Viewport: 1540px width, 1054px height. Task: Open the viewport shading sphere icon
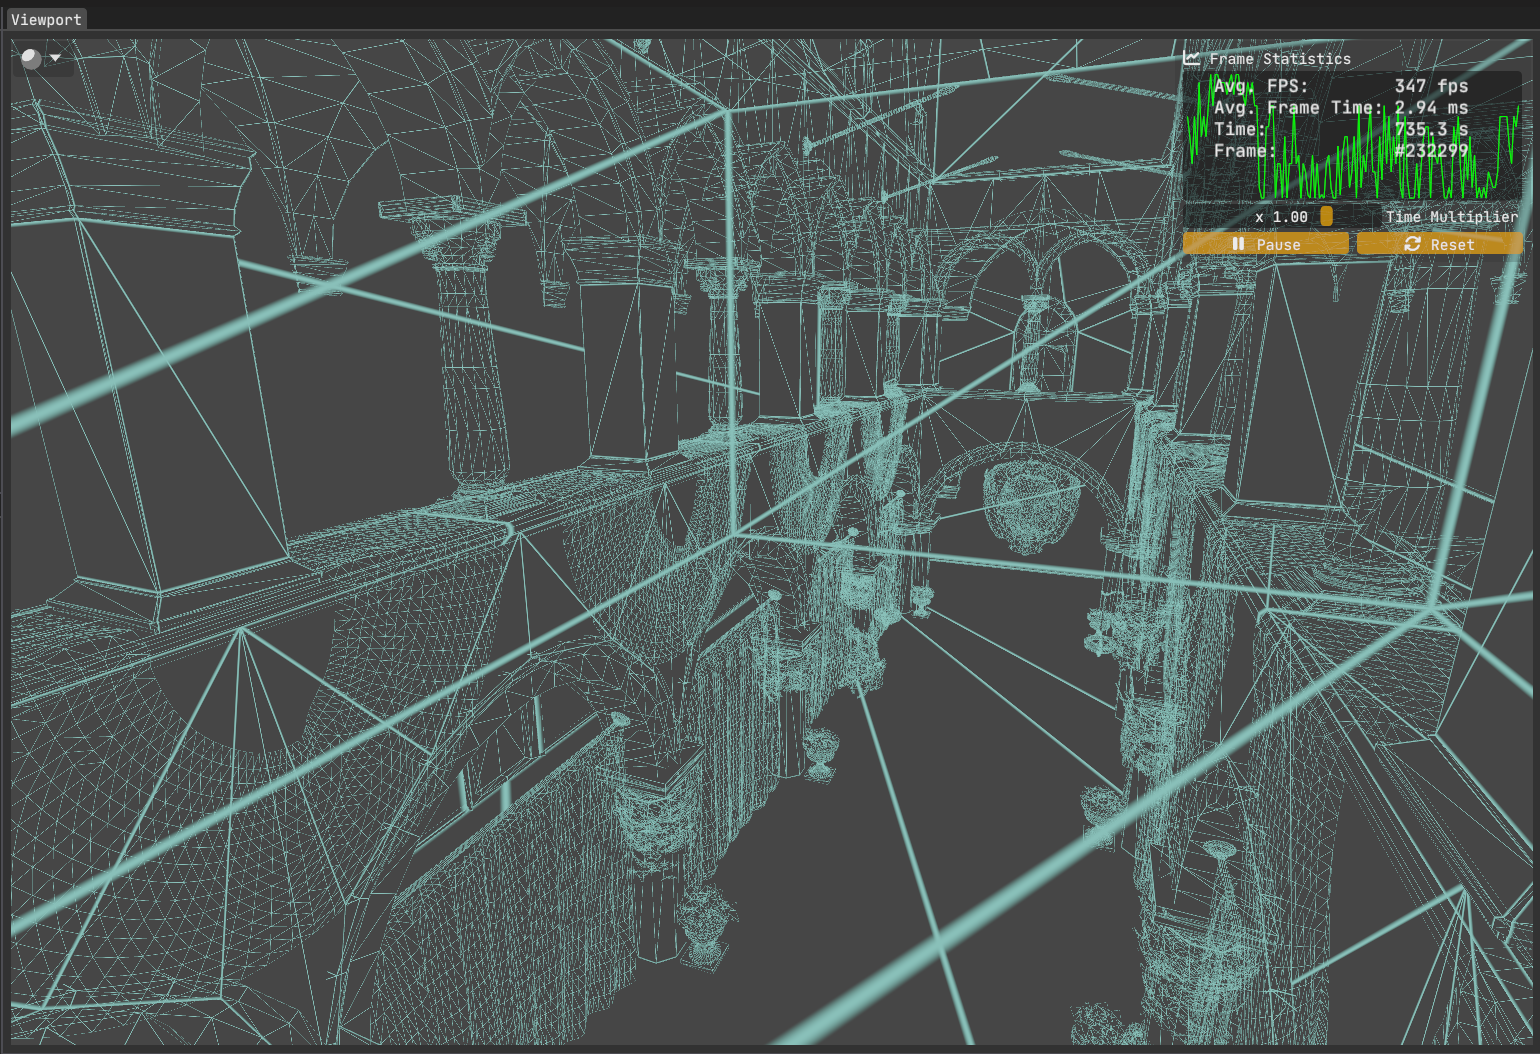[31, 58]
